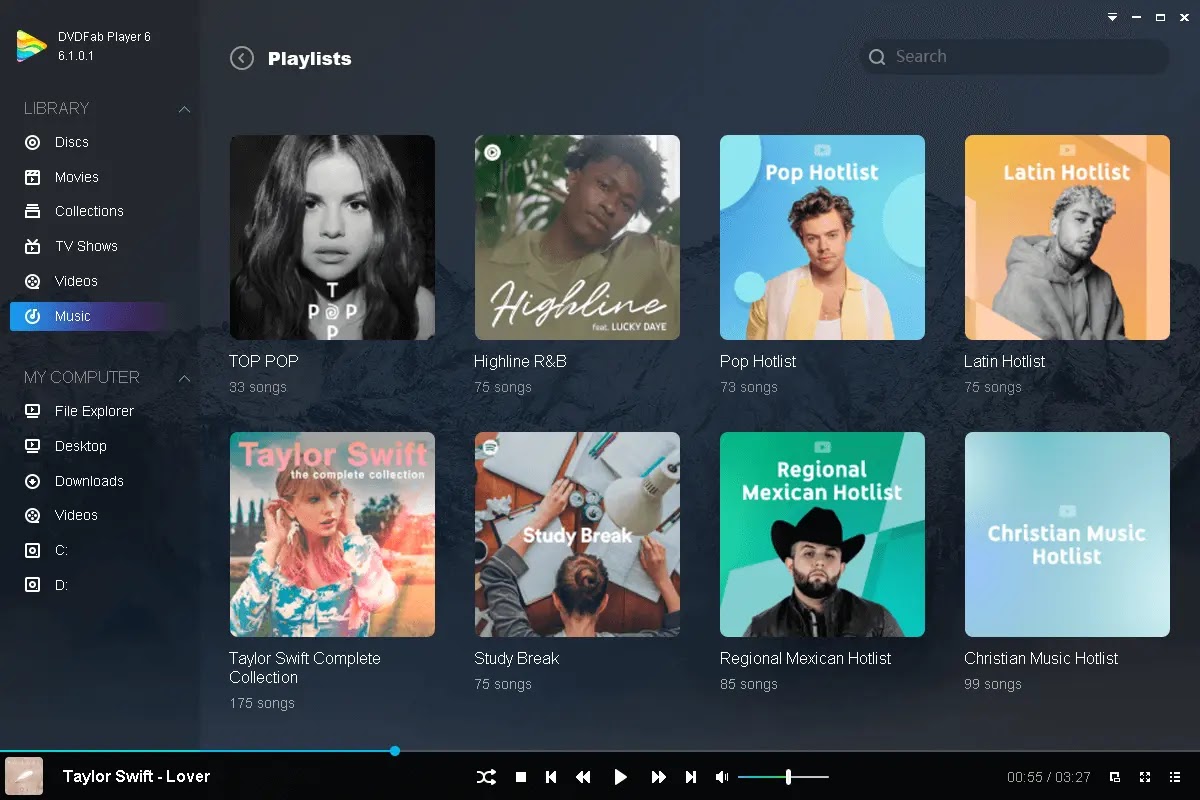Collapse the MY COMPUTER section

pyautogui.click(x=184, y=378)
